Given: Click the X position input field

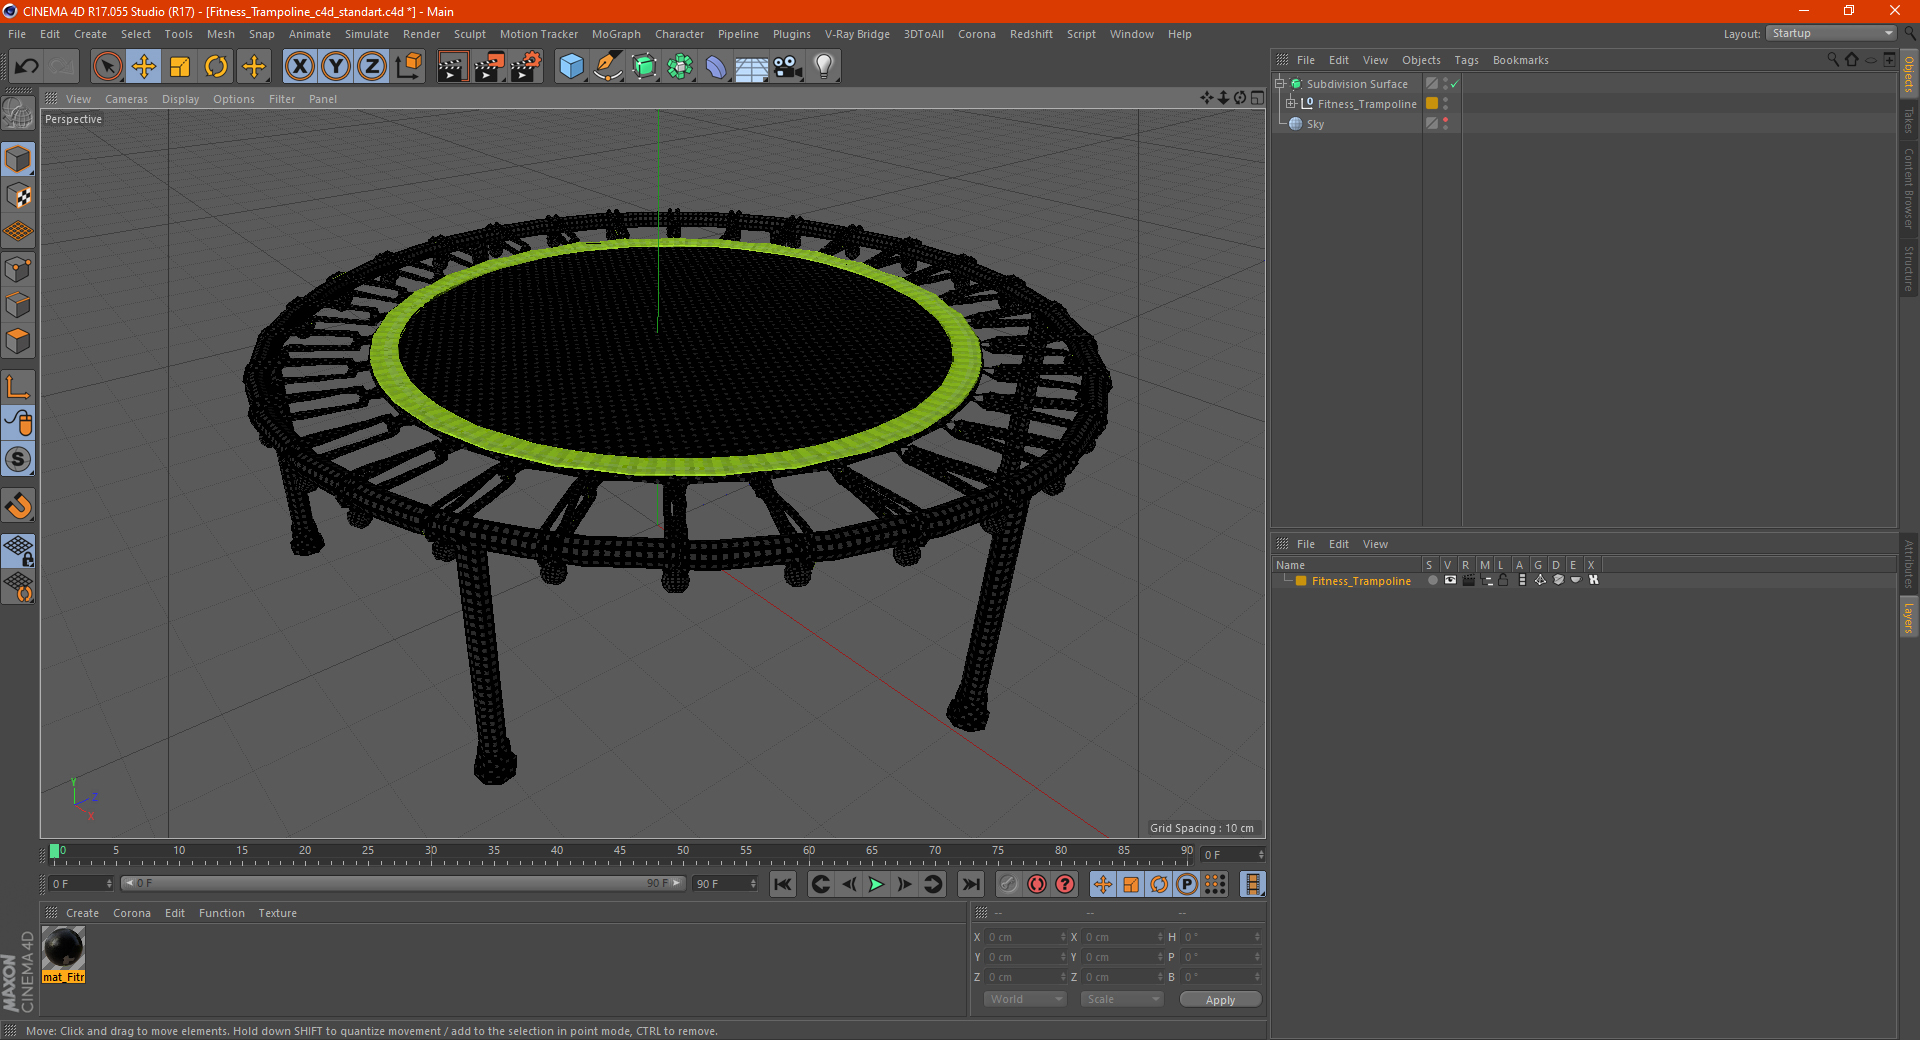Looking at the screenshot, I should pos(1026,937).
